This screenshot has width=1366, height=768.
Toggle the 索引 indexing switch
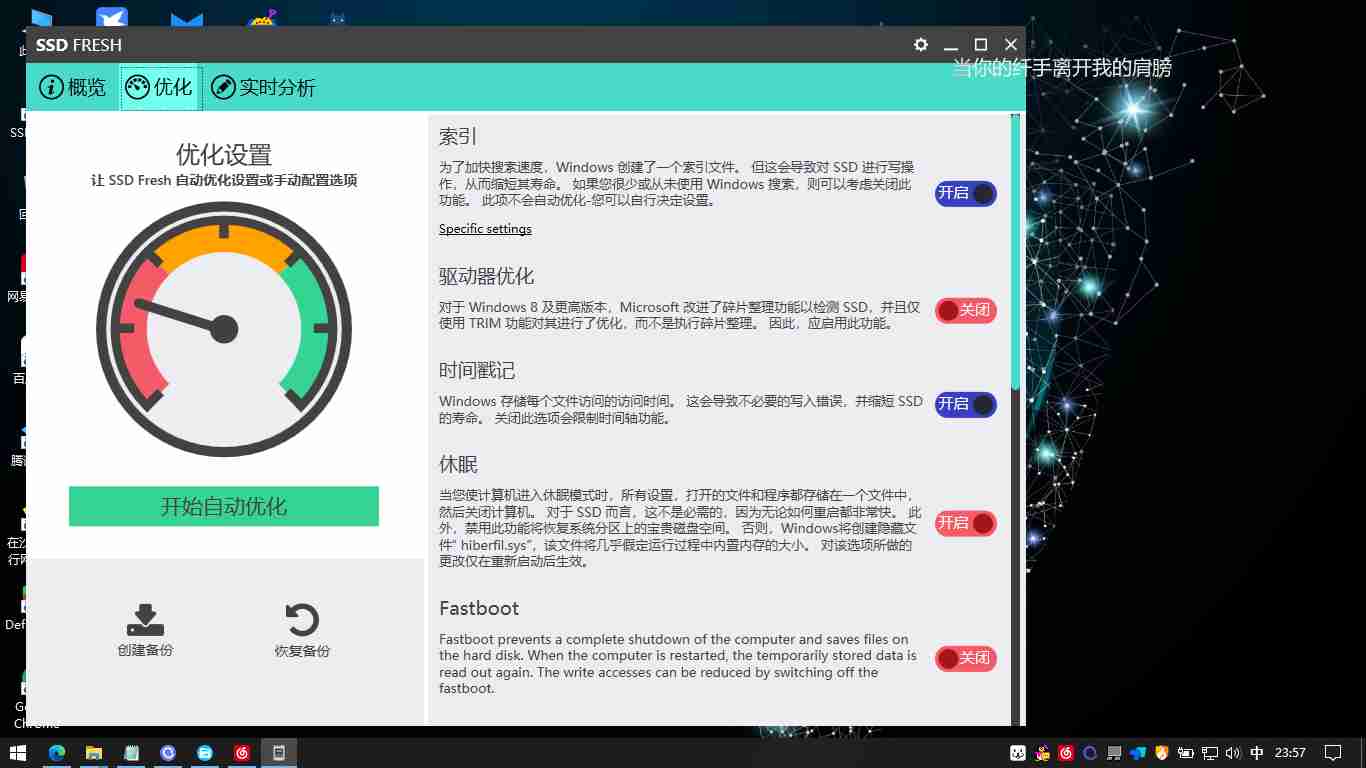pos(966,194)
